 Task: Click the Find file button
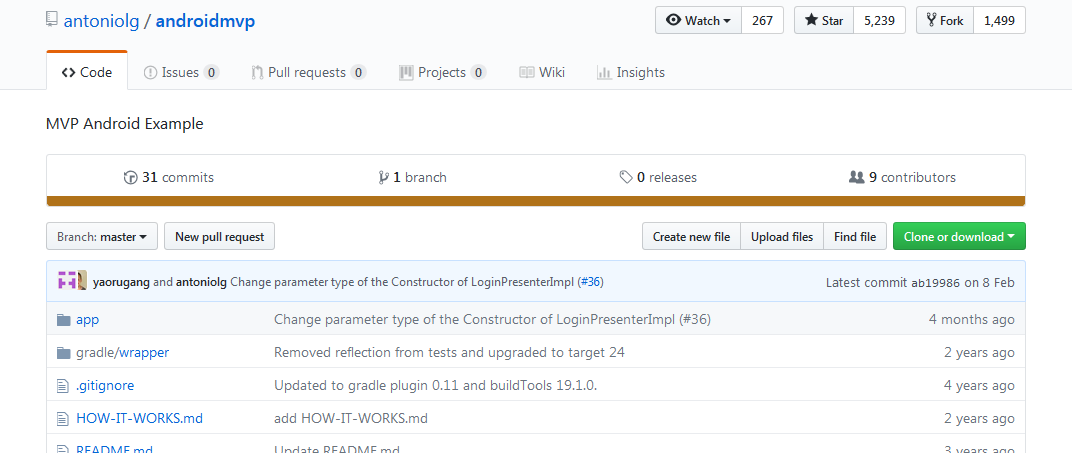click(x=855, y=236)
